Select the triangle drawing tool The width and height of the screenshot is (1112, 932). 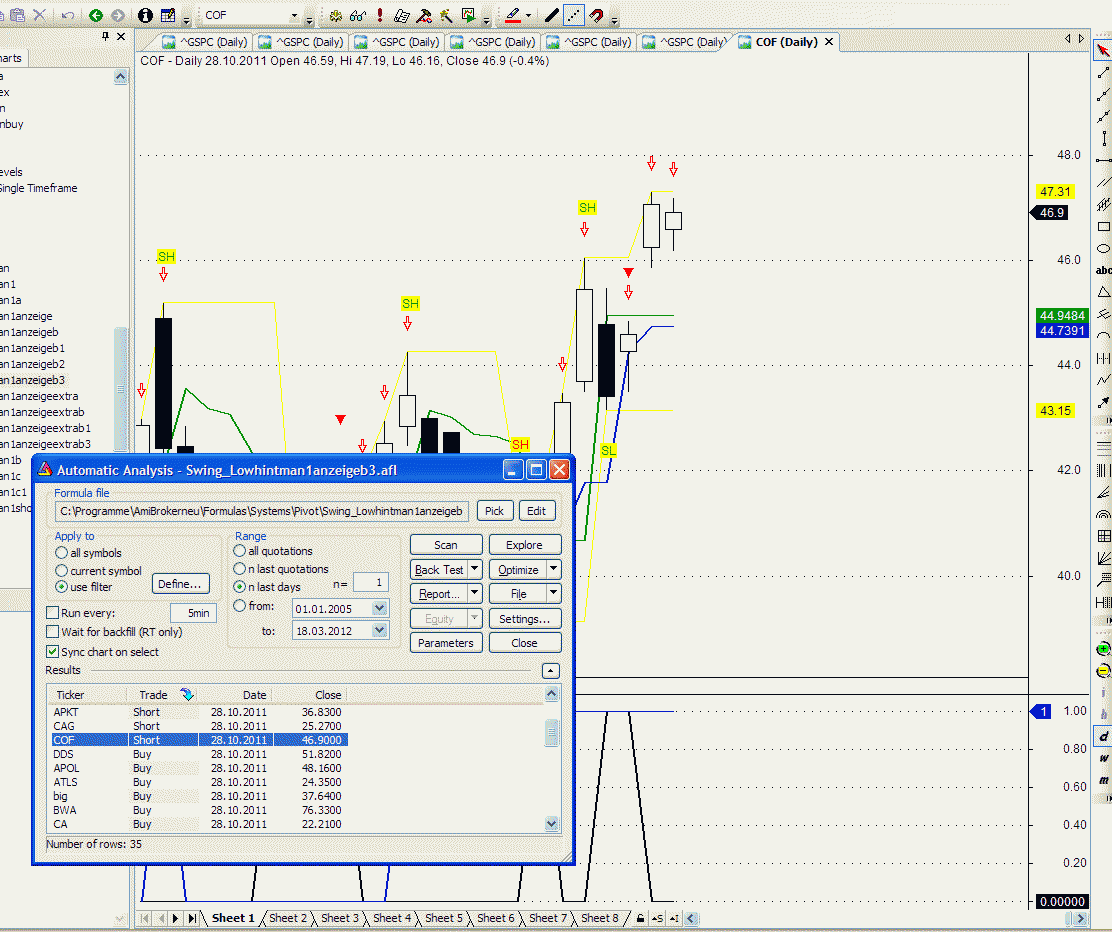[1103, 292]
